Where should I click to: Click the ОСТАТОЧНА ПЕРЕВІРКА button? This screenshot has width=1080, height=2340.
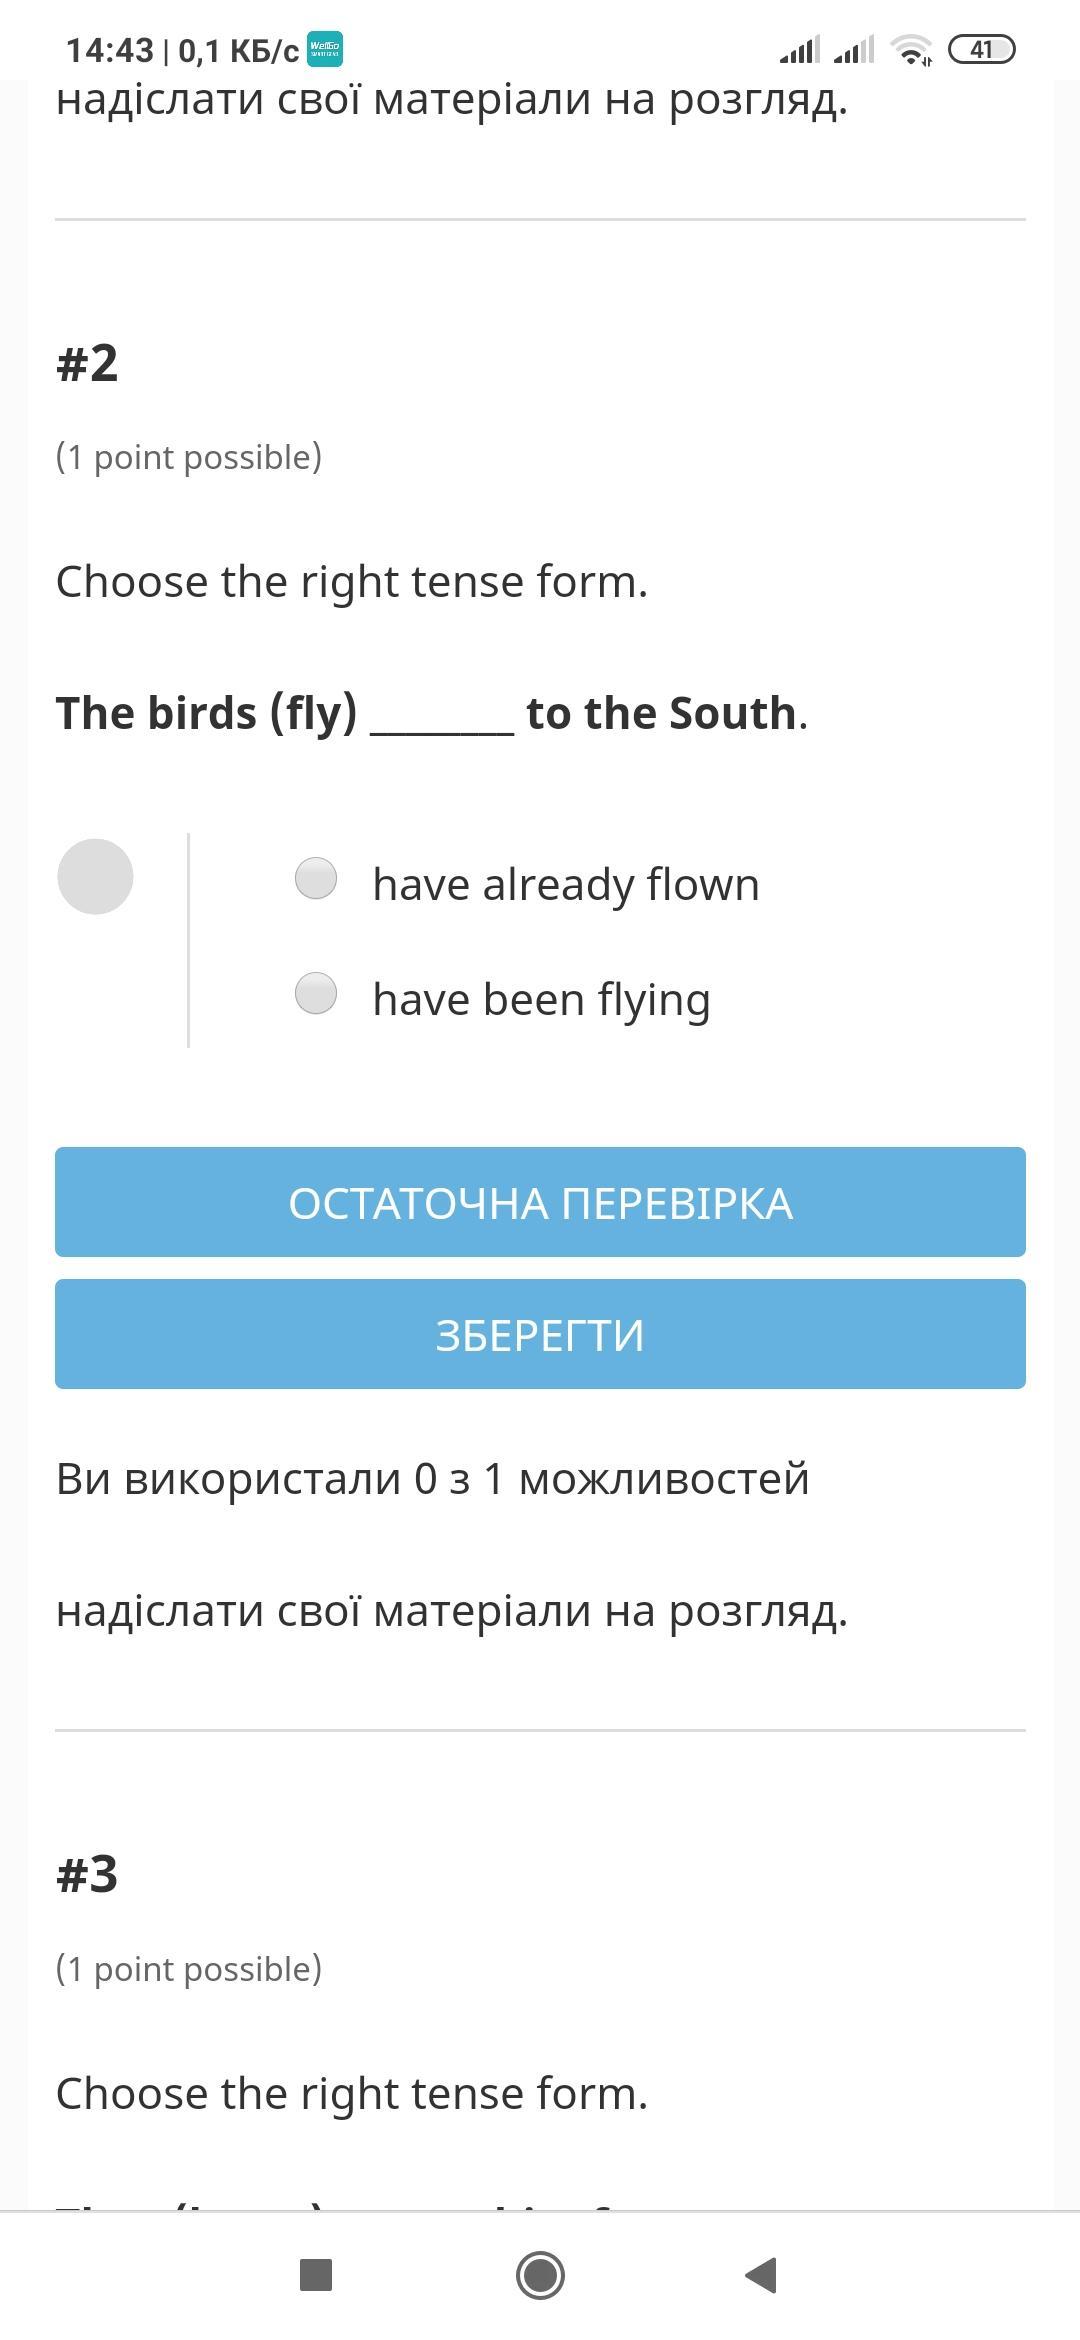[540, 1202]
